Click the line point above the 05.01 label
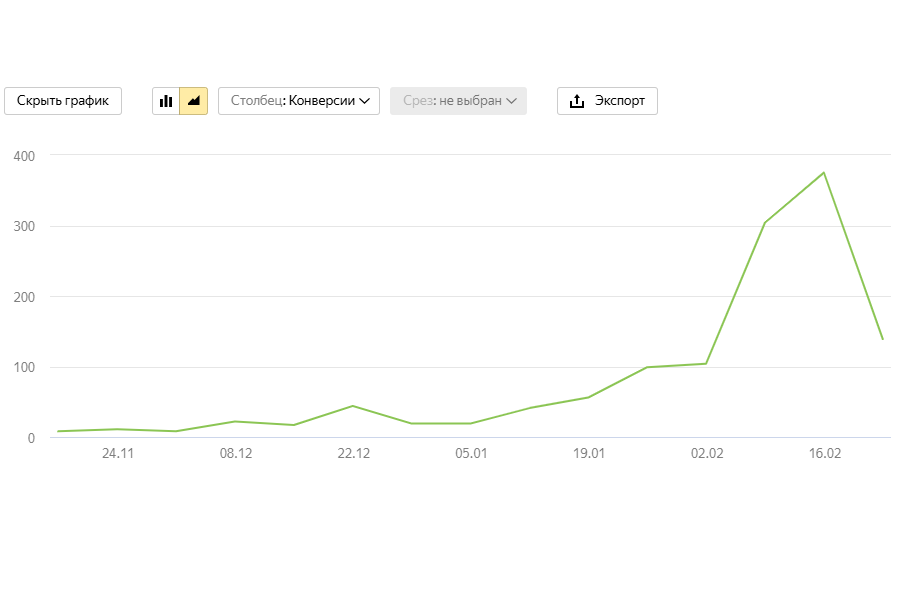This screenshot has height=600, width=900. 471,423
